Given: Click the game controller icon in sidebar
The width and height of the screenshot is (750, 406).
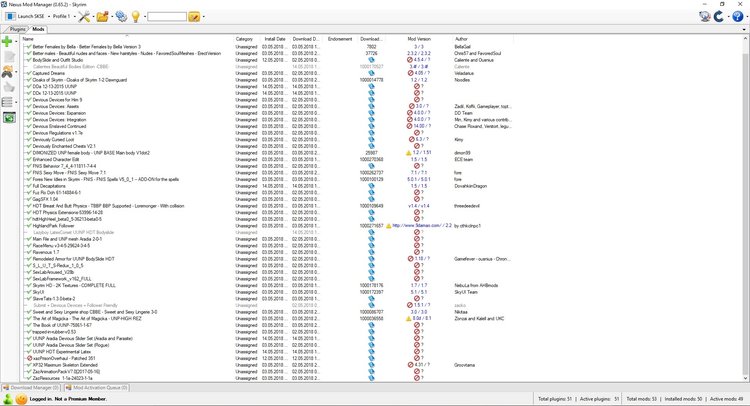Looking at the screenshot, I should [x=7, y=72].
